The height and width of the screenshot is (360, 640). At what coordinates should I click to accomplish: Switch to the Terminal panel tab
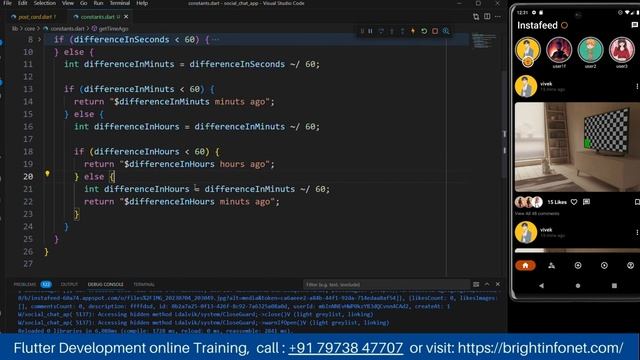click(144, 284)
